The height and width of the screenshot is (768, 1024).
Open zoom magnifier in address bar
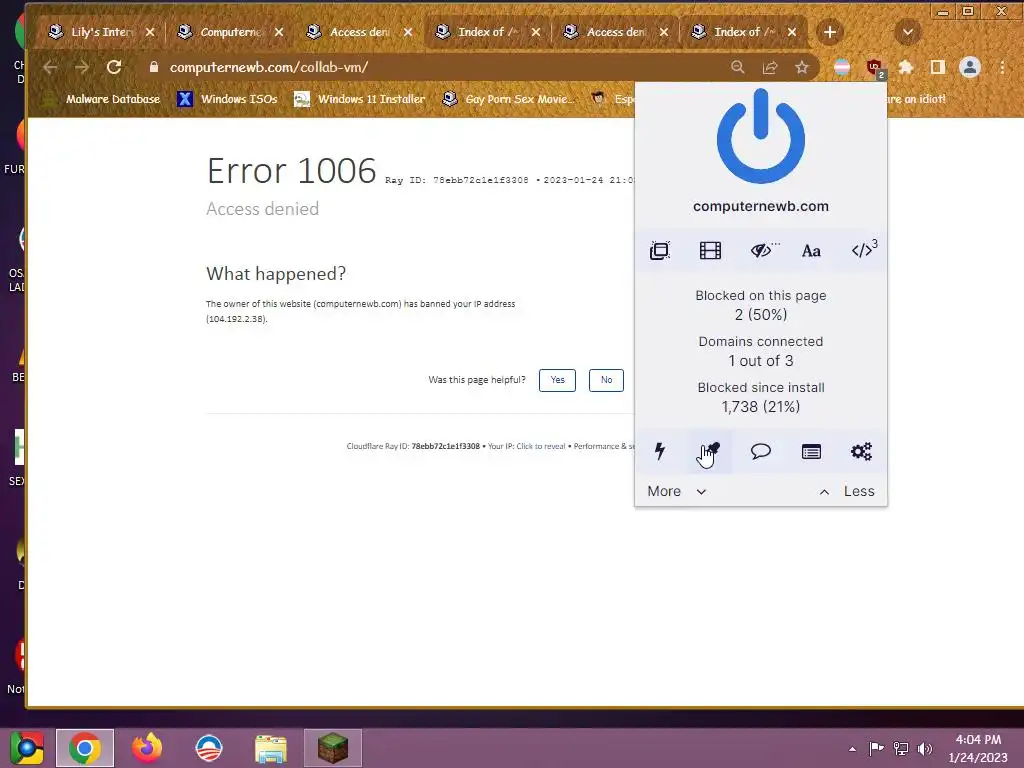pyautogui.click(x=737, y=67)
